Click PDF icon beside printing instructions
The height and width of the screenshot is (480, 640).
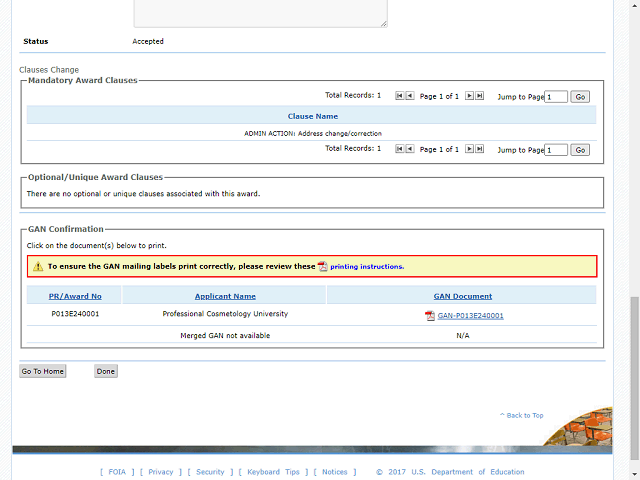(x=322, y=267)
